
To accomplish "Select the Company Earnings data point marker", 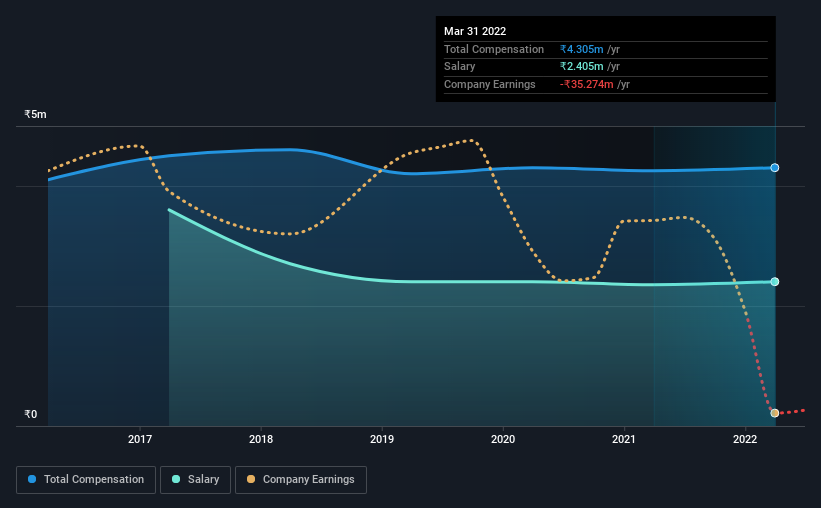I will 774,413.
